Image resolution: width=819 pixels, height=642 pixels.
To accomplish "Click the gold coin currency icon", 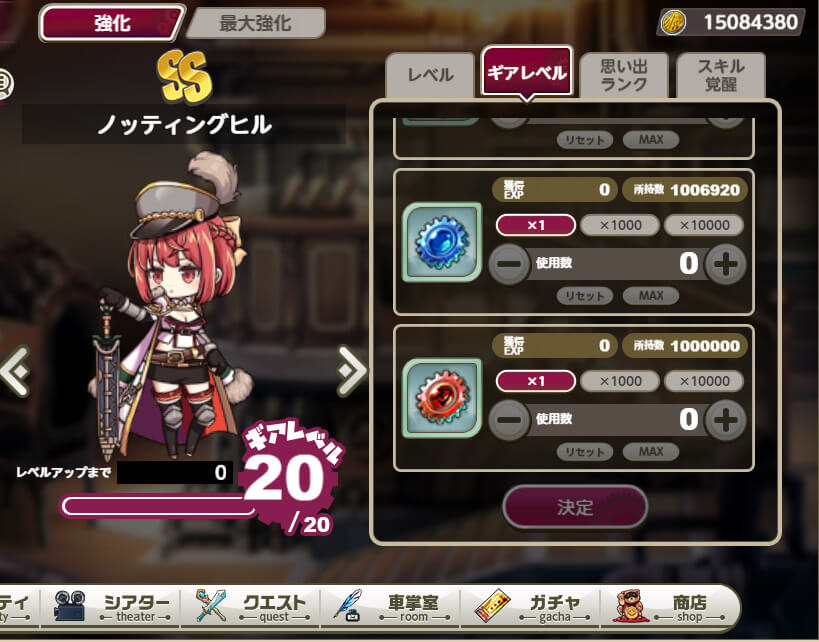I will coord(673,22).
